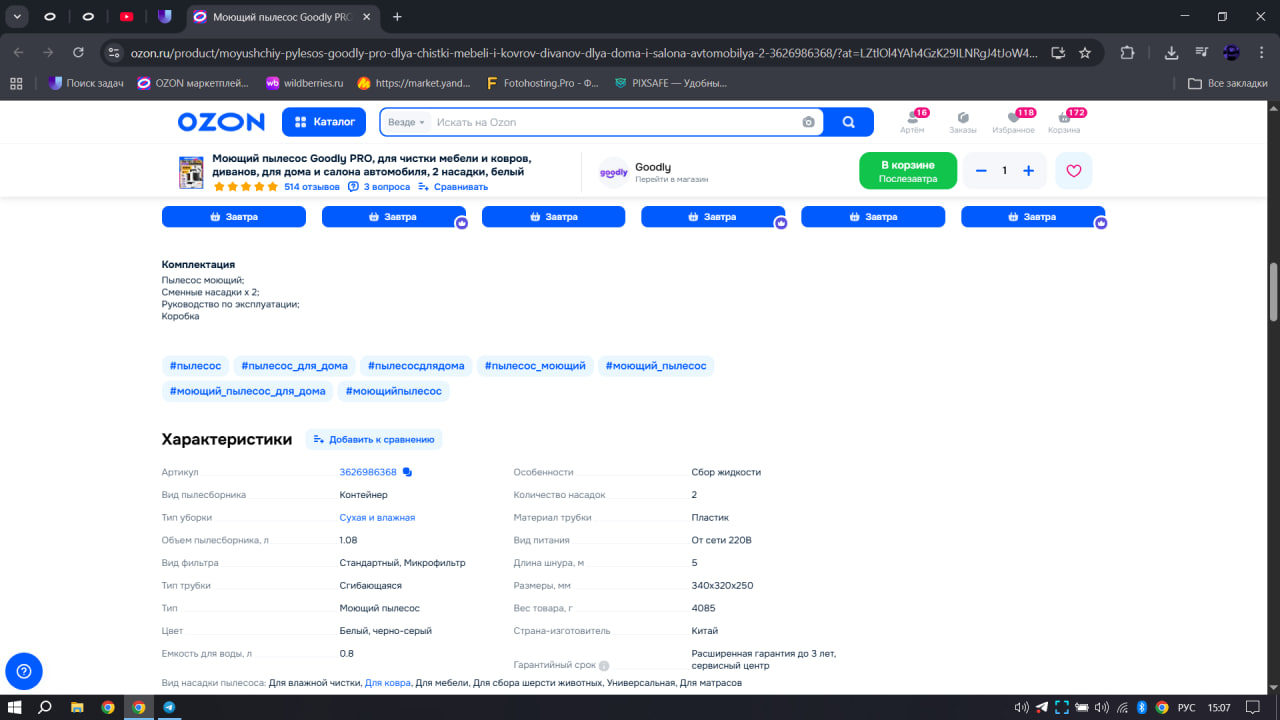Open the Каталог menu
The width and height of the screenshot is (1280, 720).
[x=324, y=122]
